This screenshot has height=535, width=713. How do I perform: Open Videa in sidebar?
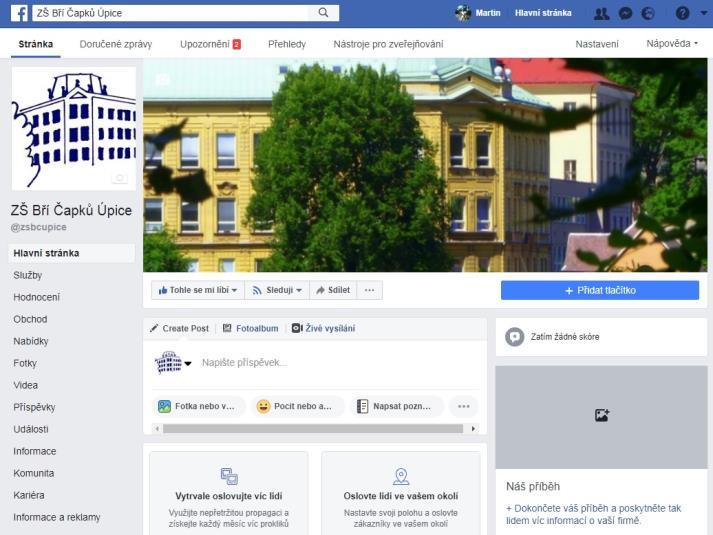coord(25,385)
